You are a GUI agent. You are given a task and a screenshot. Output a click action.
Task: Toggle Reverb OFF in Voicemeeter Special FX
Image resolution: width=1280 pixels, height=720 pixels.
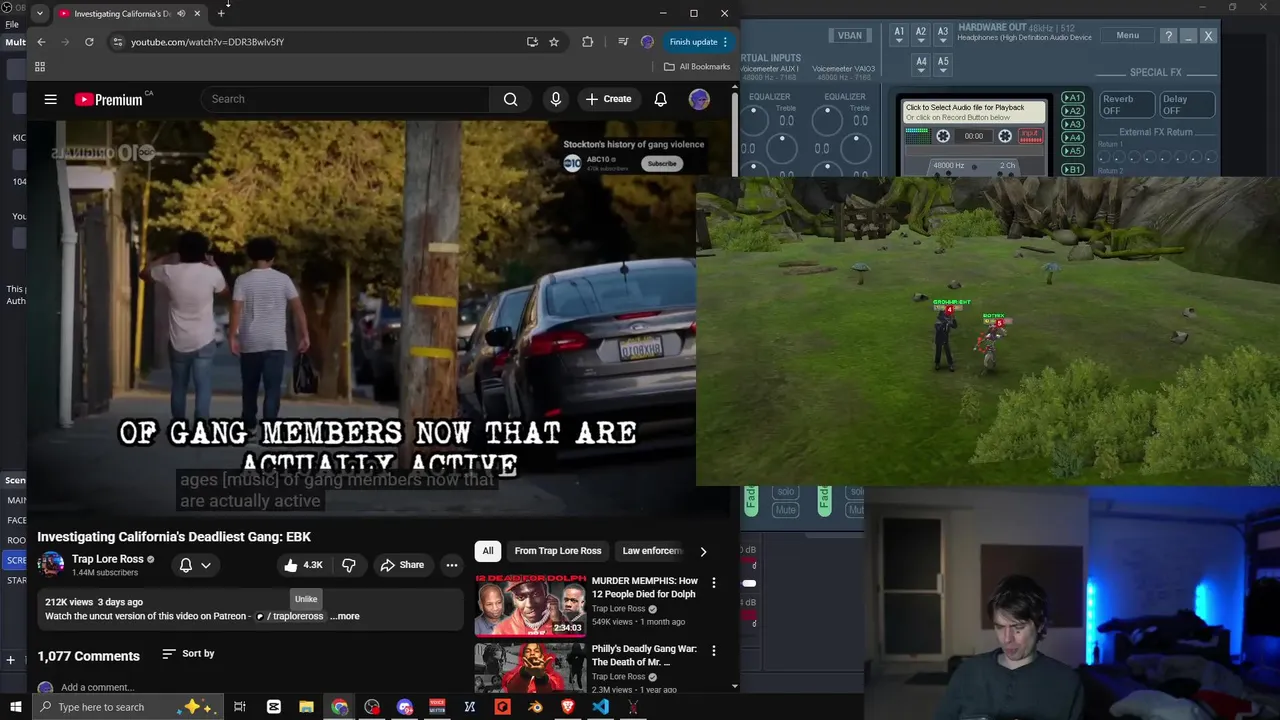click(1125, 105)
